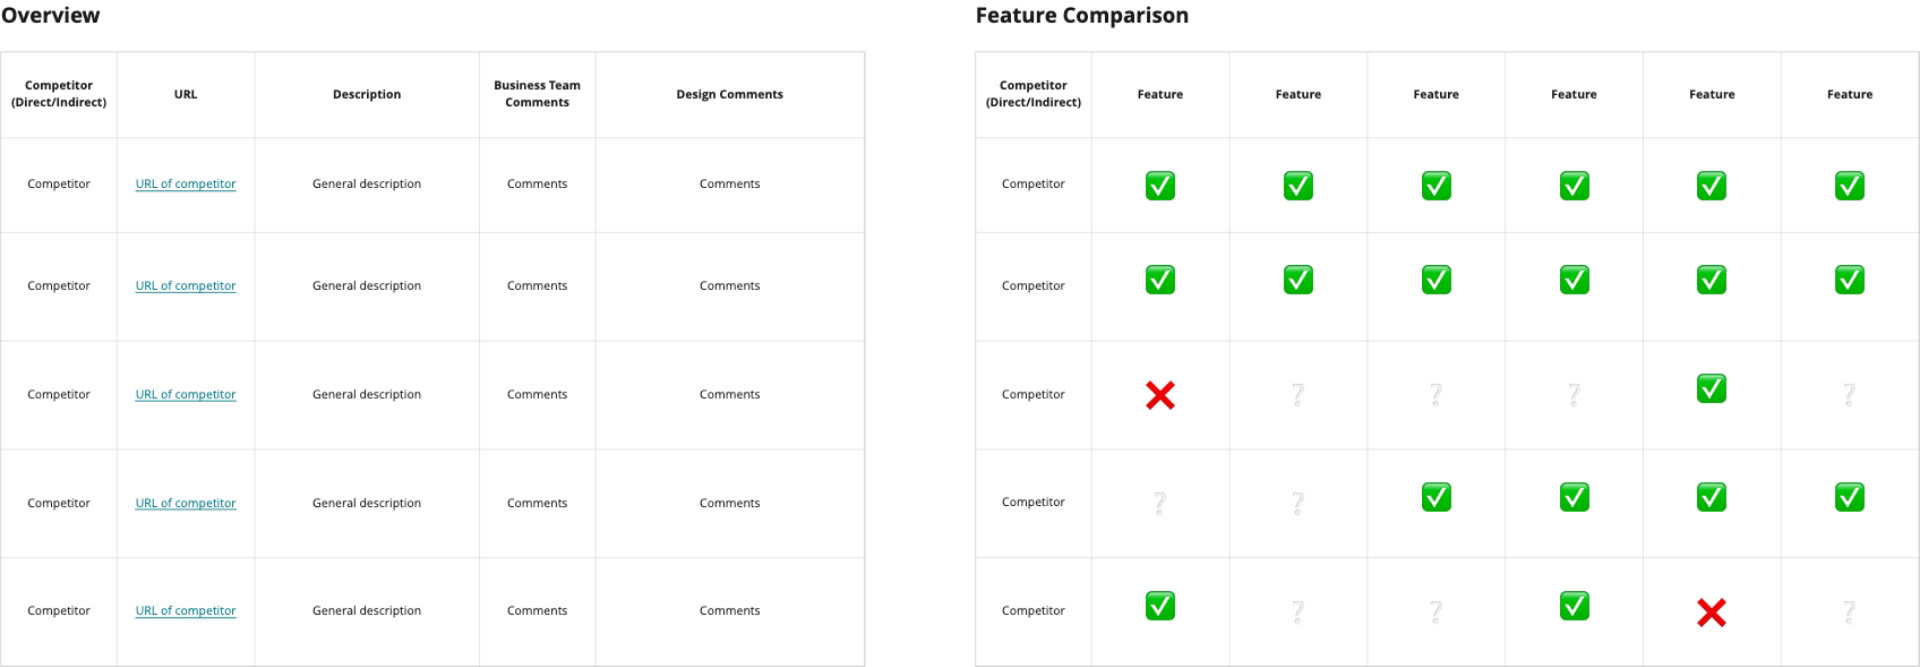Click the first question mark in fourth row
Screen dimensions: 1920x667
(x=1160, y=502)
